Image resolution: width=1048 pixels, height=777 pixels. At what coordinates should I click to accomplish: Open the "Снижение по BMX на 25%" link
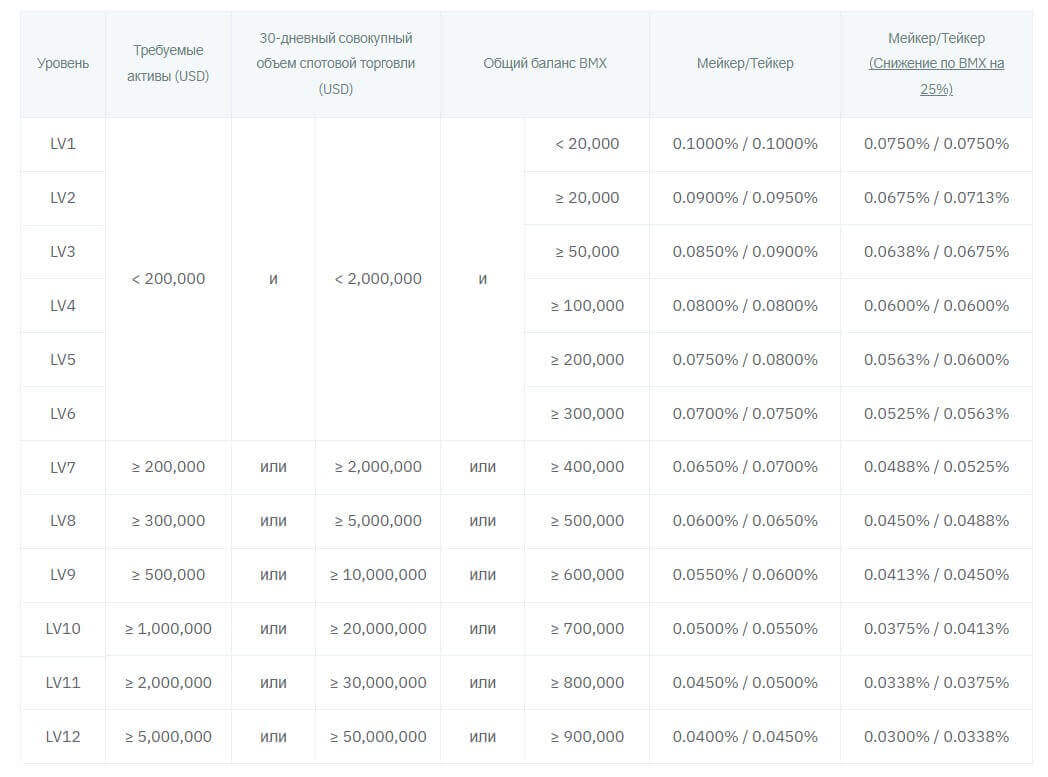pyautogui.click(x=936, y=76)
